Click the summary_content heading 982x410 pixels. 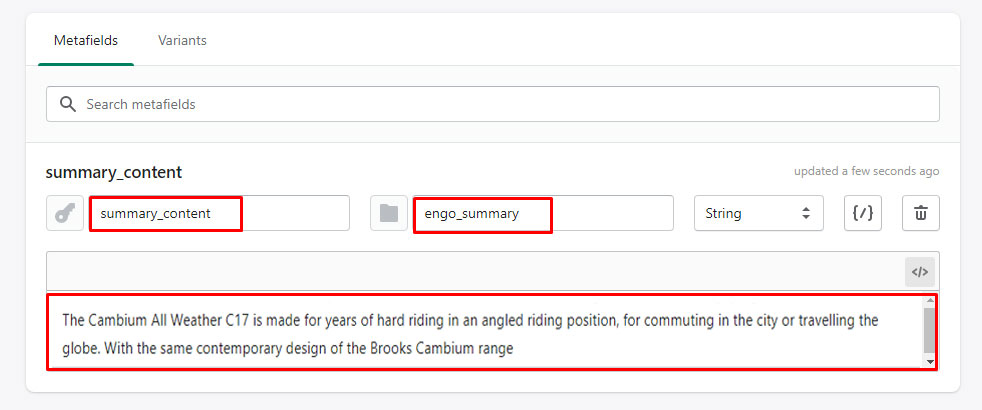coord(114,173)
